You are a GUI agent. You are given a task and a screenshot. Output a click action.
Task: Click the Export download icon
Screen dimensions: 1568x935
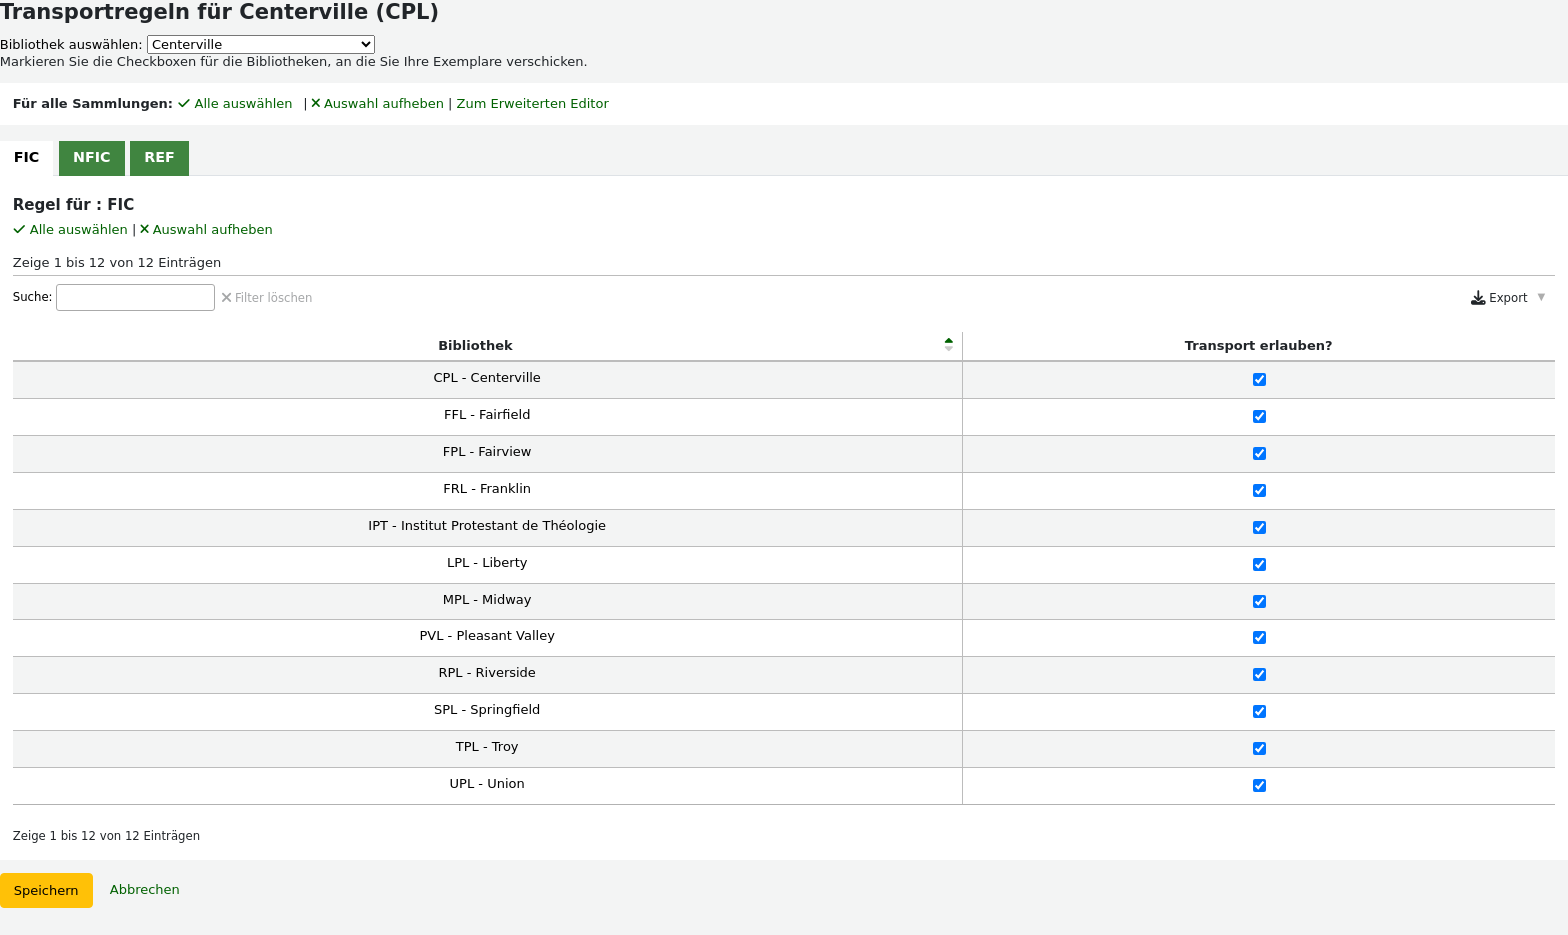click(x=1478, y=298)
